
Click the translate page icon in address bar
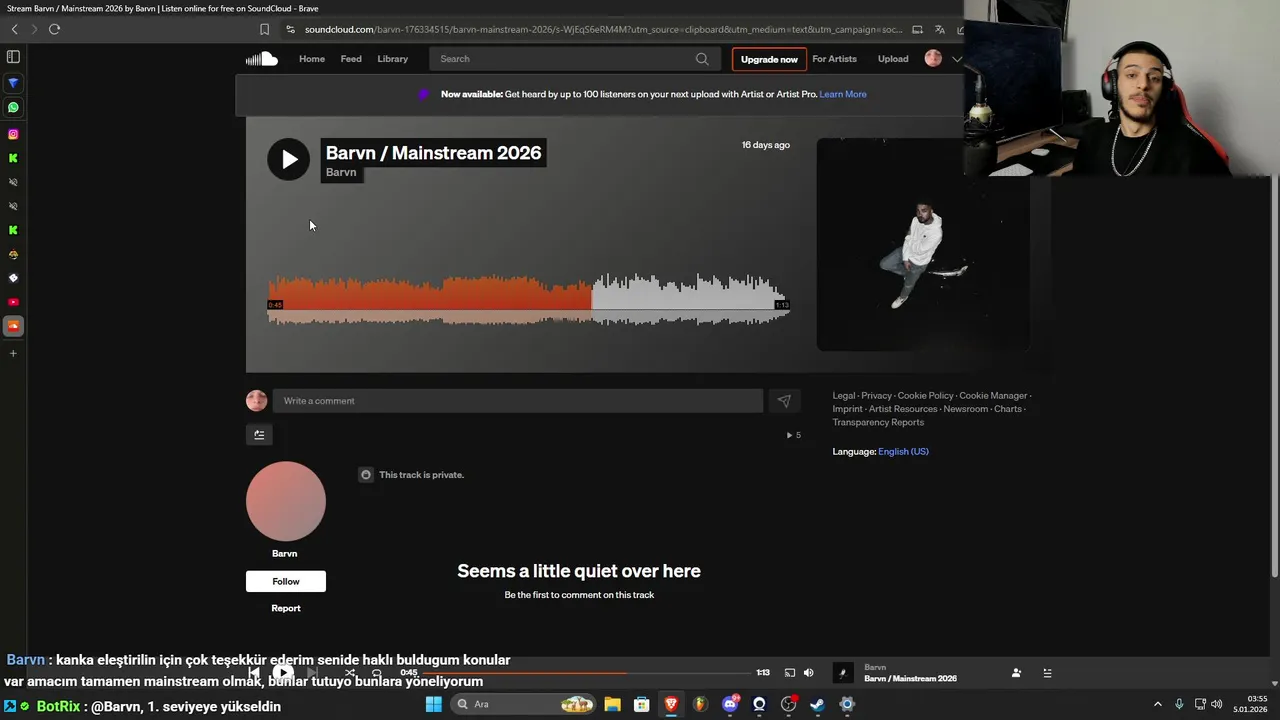pos(939,29)
